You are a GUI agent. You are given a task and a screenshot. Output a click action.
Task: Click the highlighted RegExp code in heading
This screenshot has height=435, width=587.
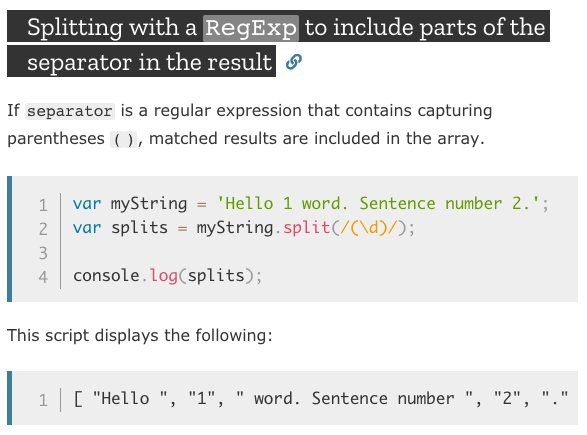251,28
